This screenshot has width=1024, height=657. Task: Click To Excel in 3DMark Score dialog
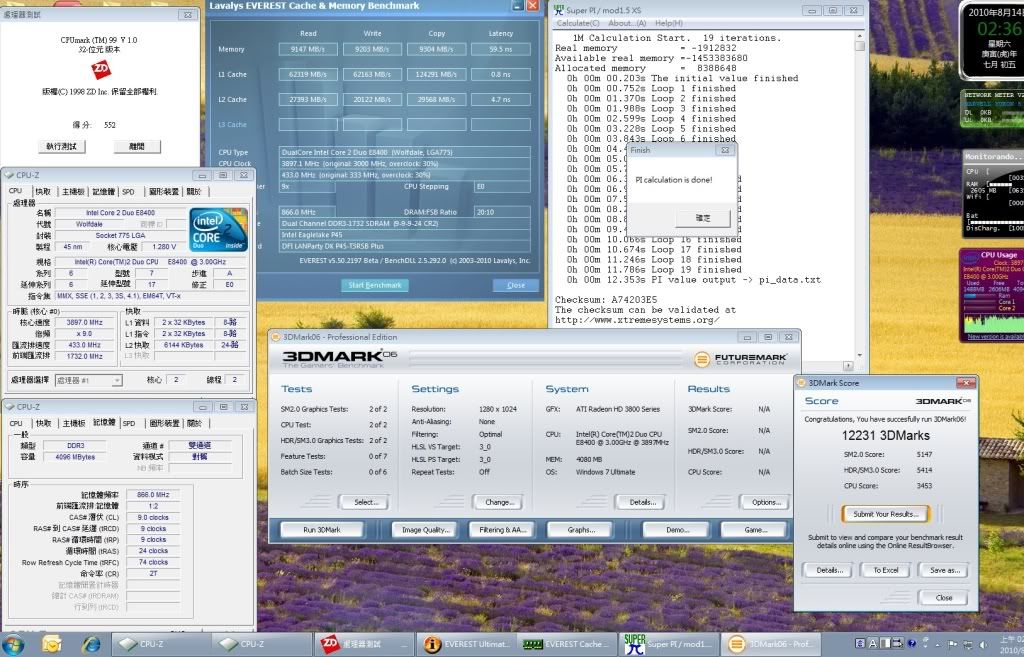click(x=886, y=570)
